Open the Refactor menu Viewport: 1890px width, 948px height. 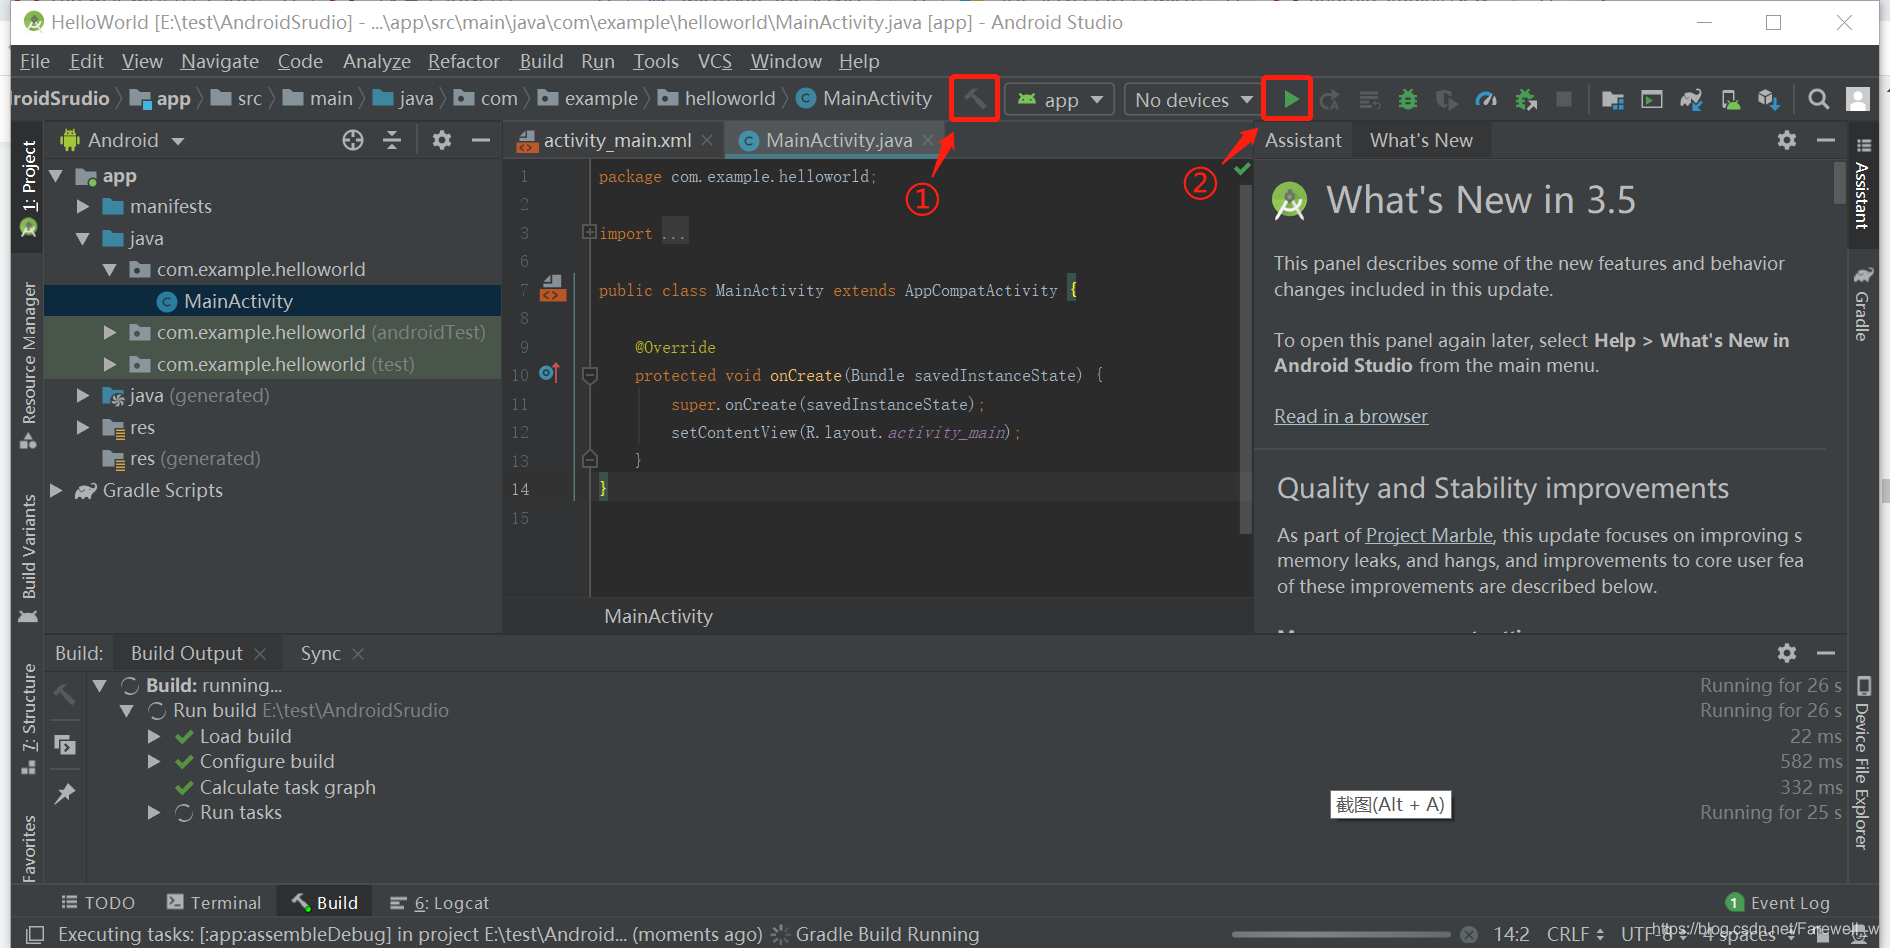tap(464, 62)
